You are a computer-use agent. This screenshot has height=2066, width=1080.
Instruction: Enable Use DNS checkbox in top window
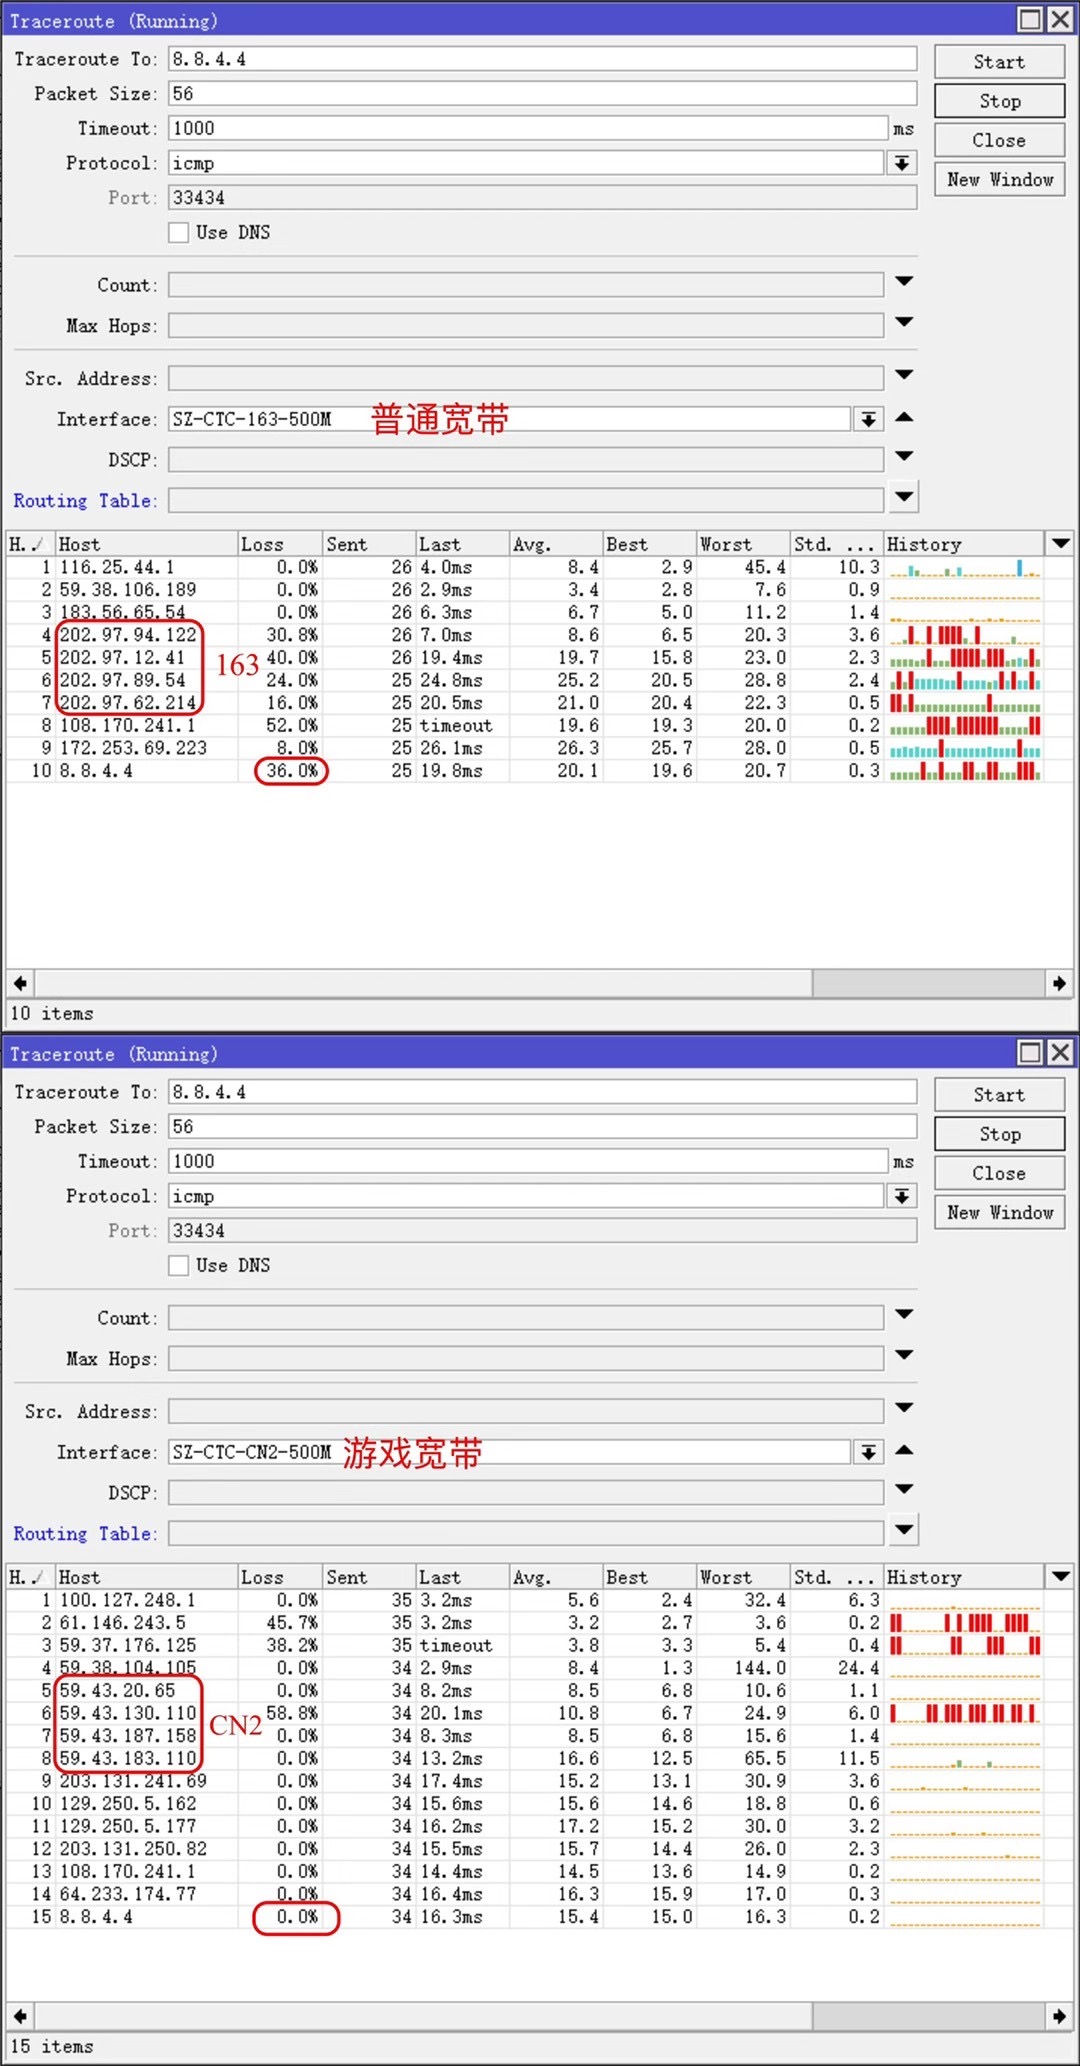click(x=179, y=232)
